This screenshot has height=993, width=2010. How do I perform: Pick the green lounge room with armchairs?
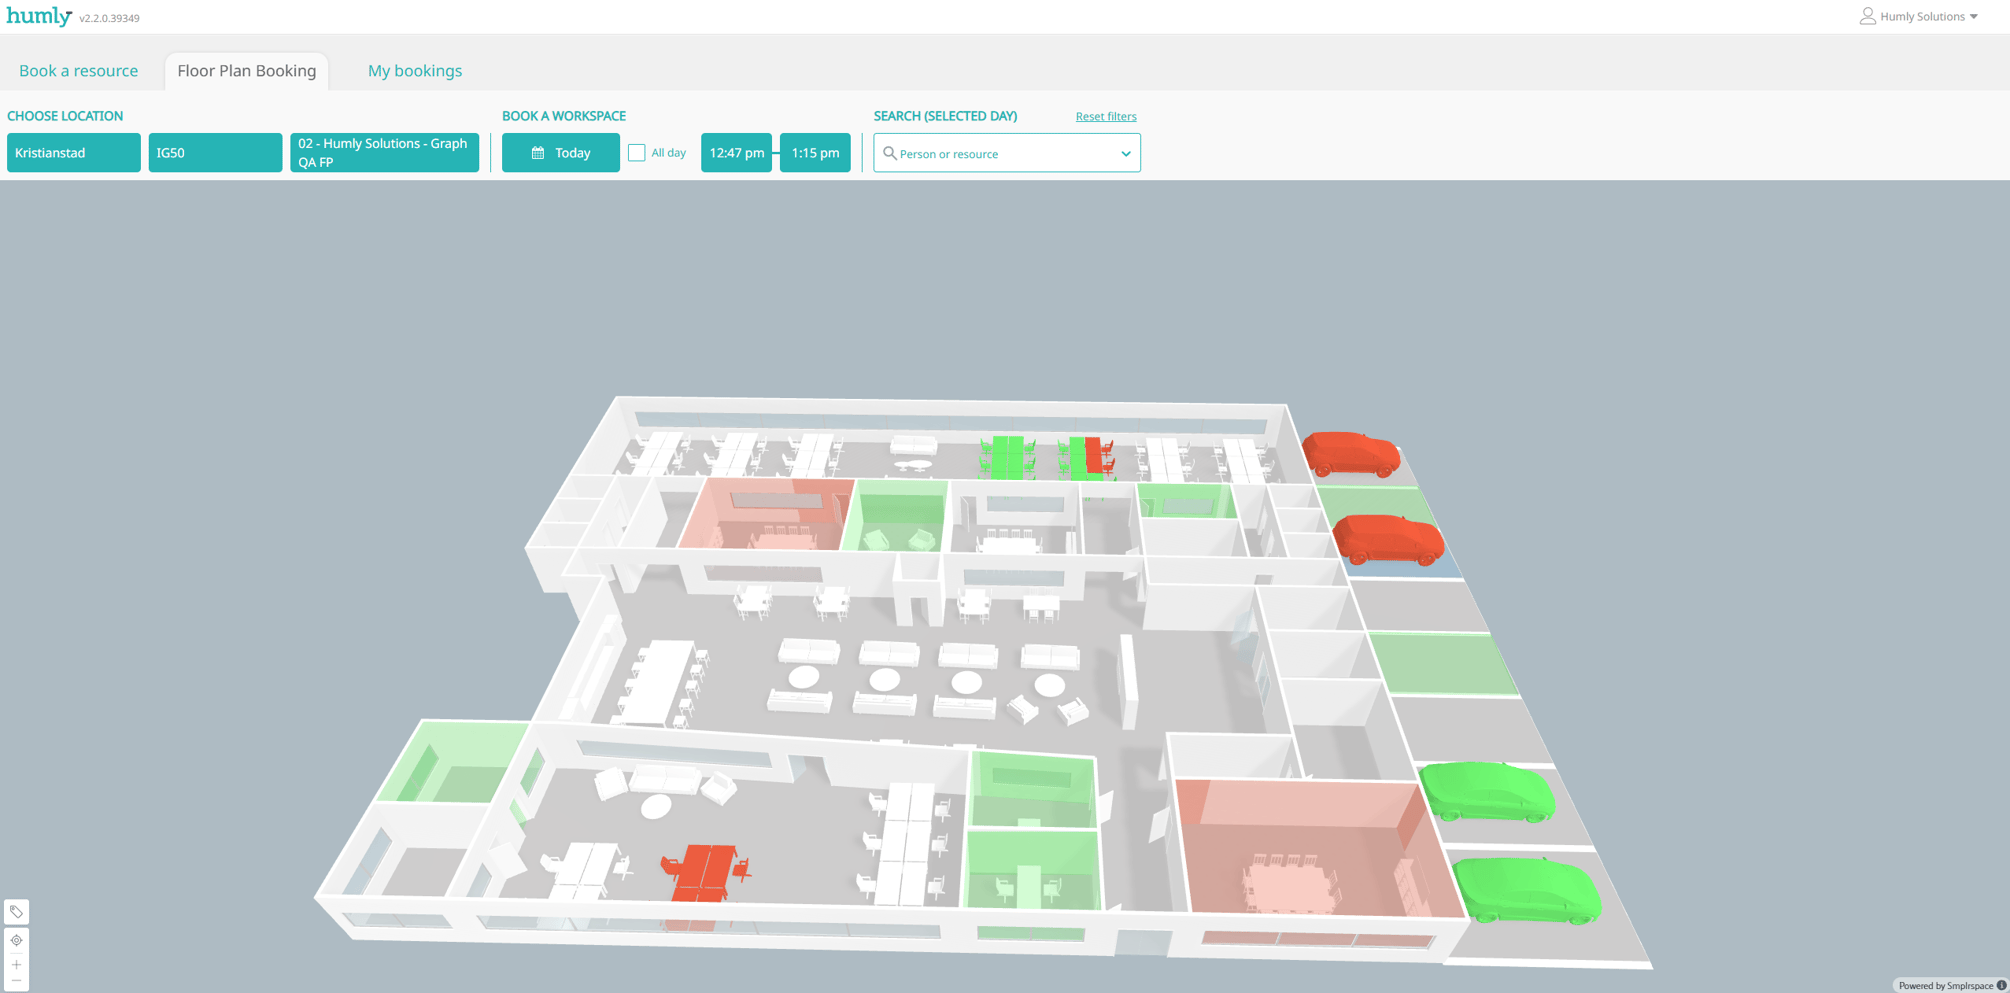click(896, 516)
